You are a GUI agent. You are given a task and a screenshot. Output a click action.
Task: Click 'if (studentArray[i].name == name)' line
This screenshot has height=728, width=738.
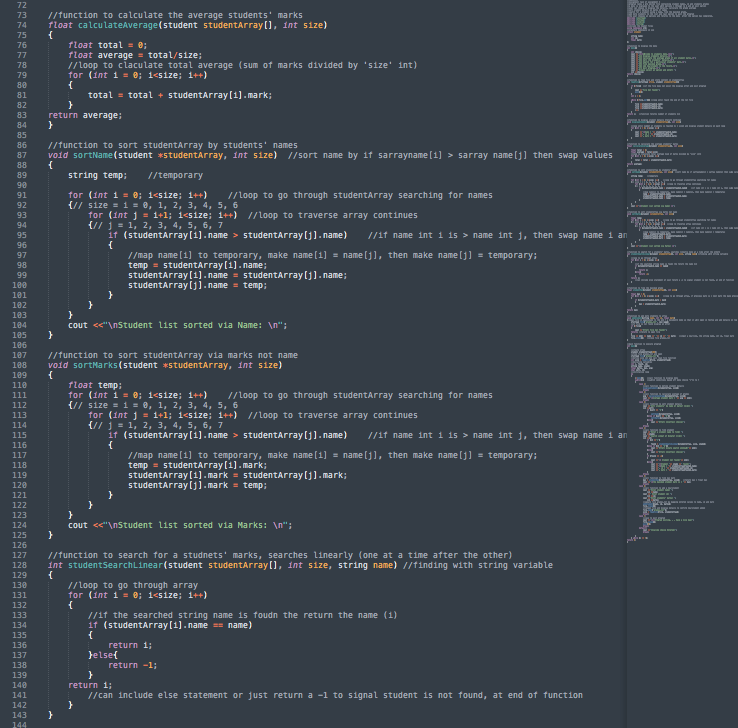pos(170,625)
